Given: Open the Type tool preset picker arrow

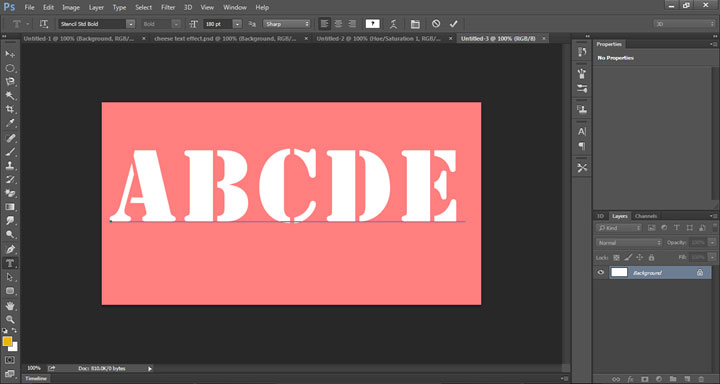Looking at the screenshot, I should click(x=28, y=24).
